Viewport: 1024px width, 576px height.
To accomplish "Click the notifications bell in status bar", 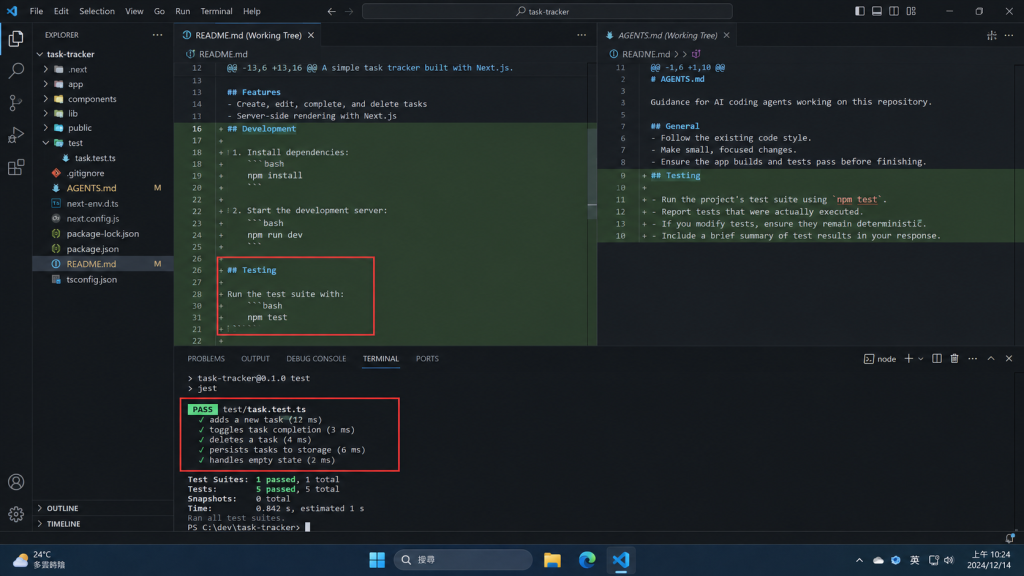I will click(x=1010, y=538).
